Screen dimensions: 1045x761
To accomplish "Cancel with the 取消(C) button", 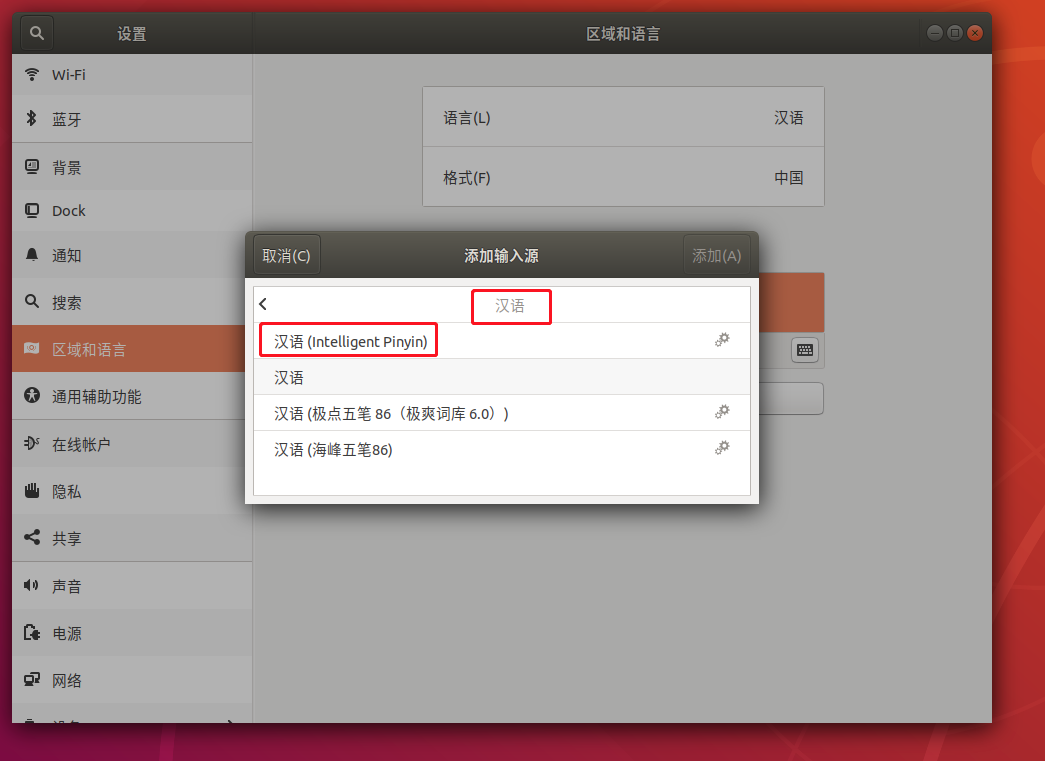I will coord(287,255).
